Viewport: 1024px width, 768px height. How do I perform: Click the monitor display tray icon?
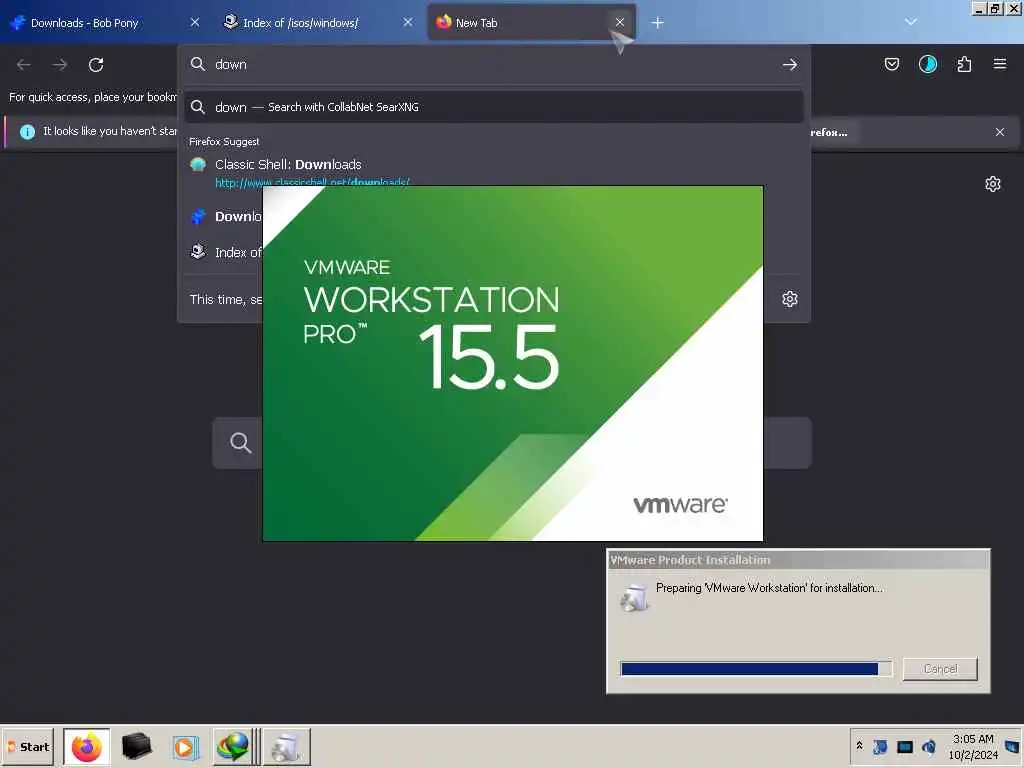[904, 746]
